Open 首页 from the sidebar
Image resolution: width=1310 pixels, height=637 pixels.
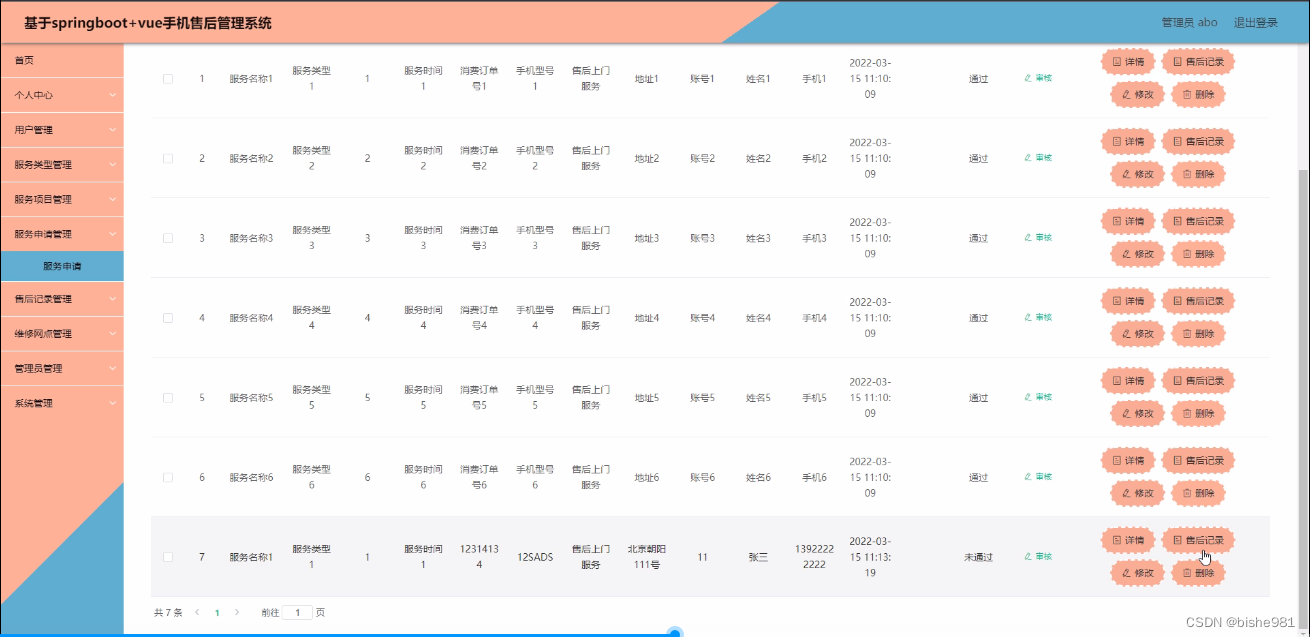(x=62, y=60)
